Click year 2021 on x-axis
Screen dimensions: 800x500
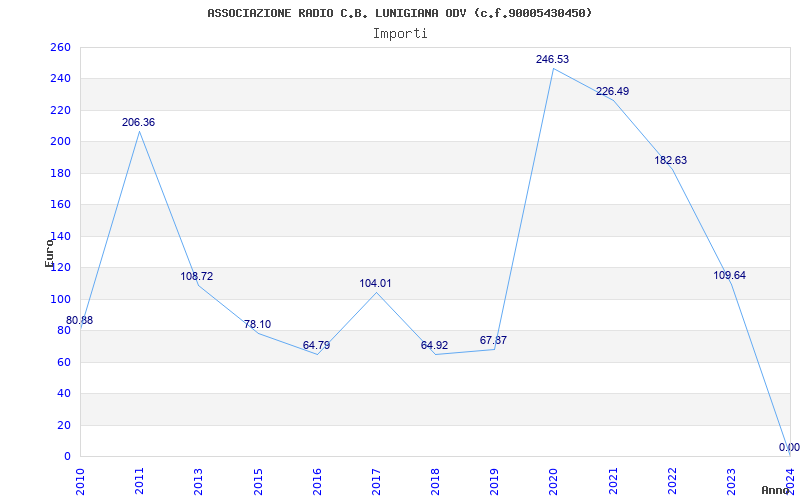tap(613, 481)
